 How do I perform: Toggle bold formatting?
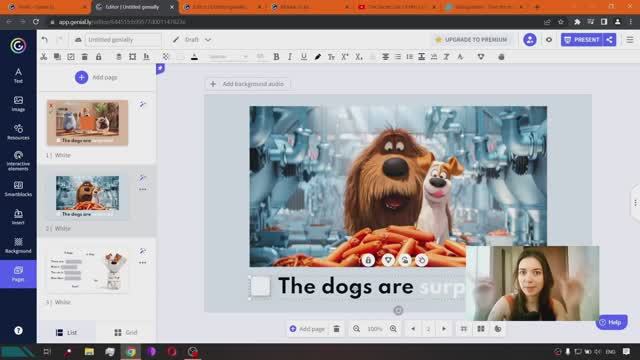(276, 57)
